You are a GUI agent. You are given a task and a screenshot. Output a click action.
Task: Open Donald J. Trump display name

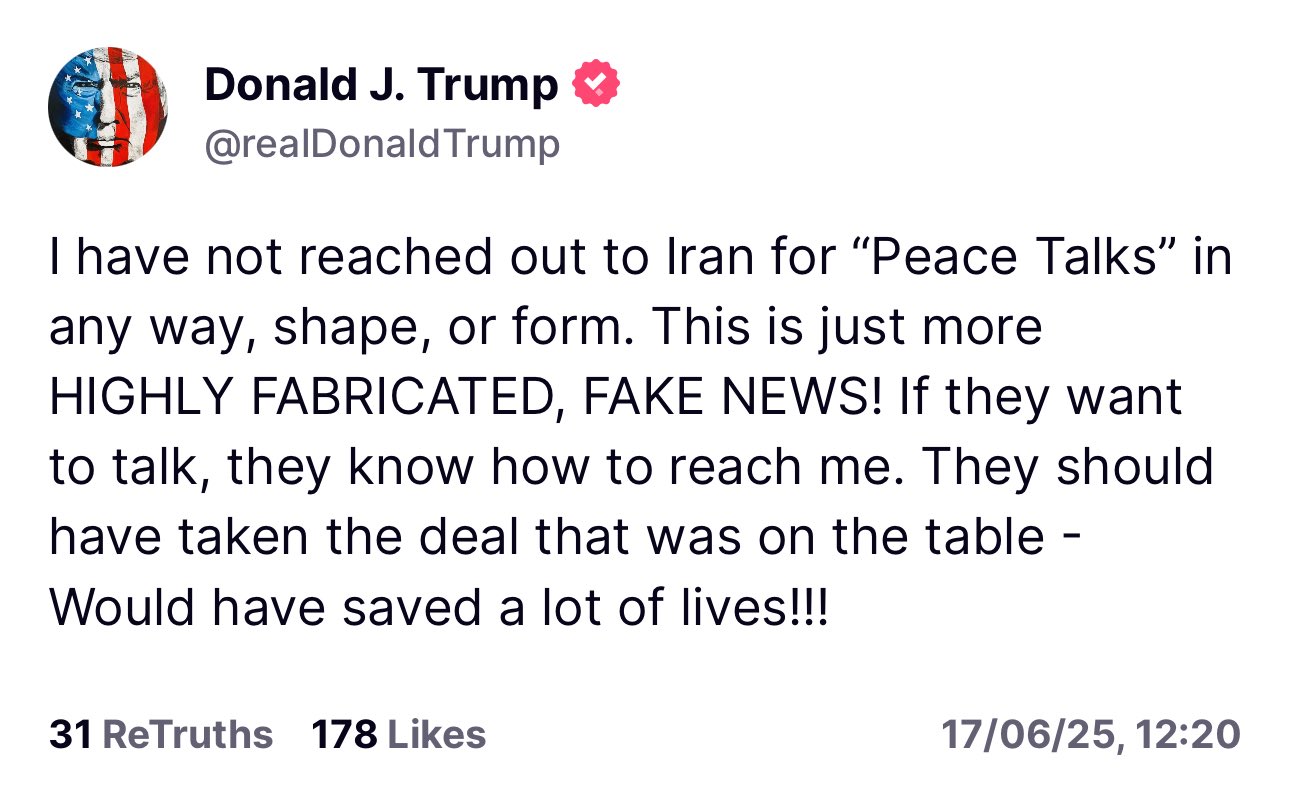381,86
